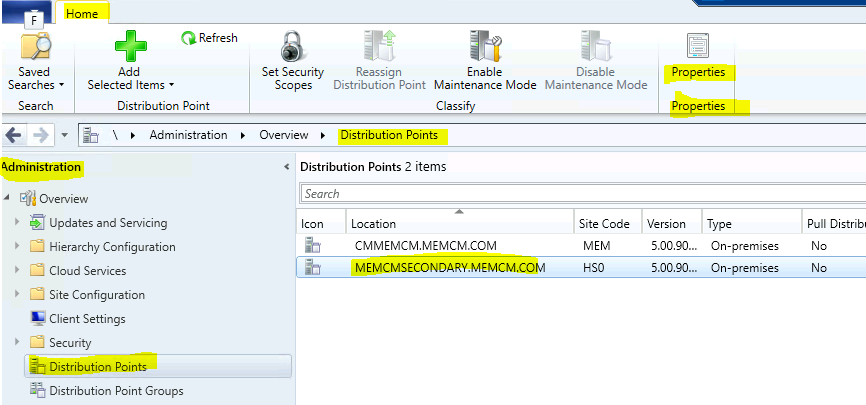Switch to the Home ribbon tab
The width and height of the screenshot is (866, 405).
(82, 13)
